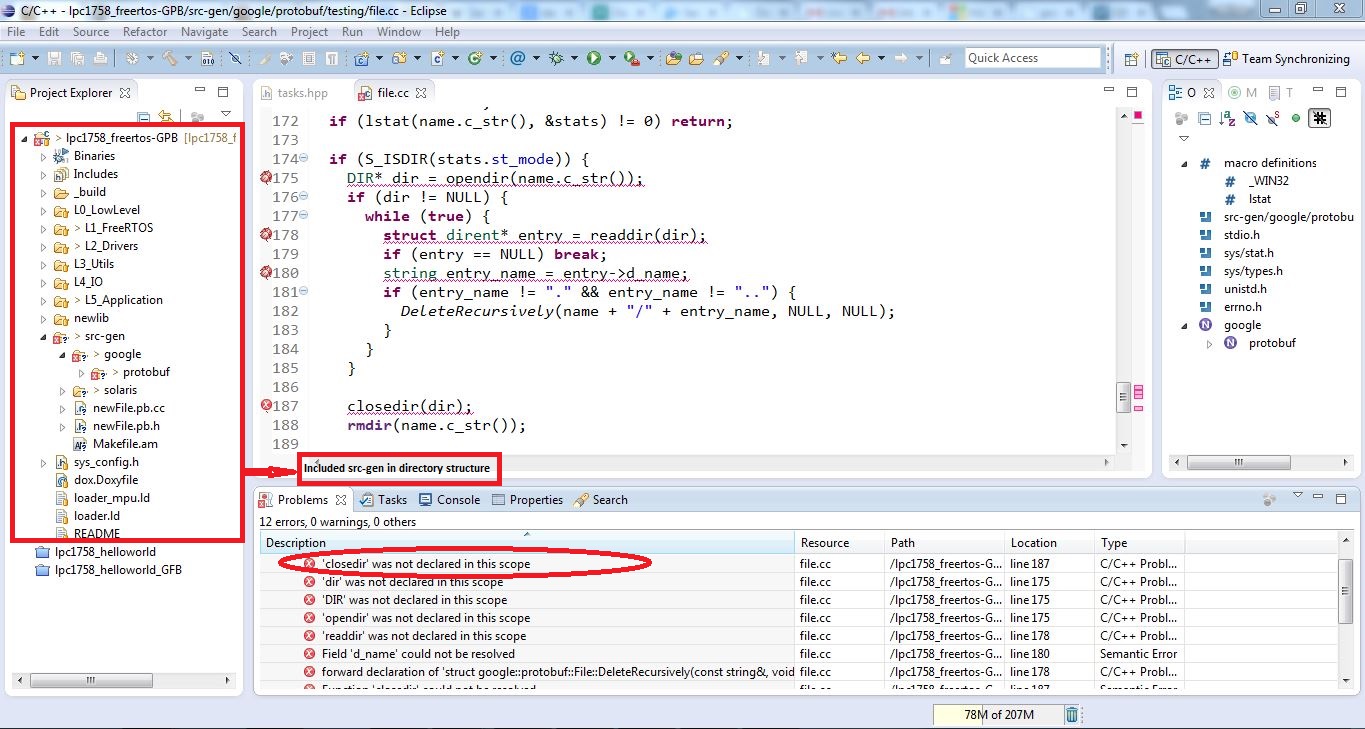Toggle Hide Non-Public Members in Outline
Viewport: 1365px width, 729px height.
click(1296, 119)
